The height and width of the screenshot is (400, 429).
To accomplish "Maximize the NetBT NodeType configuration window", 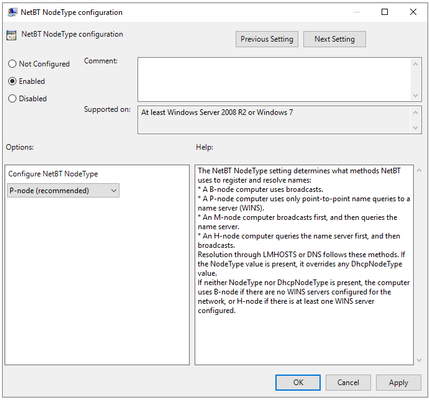I will pyautogui.click(x=384, y=12).
